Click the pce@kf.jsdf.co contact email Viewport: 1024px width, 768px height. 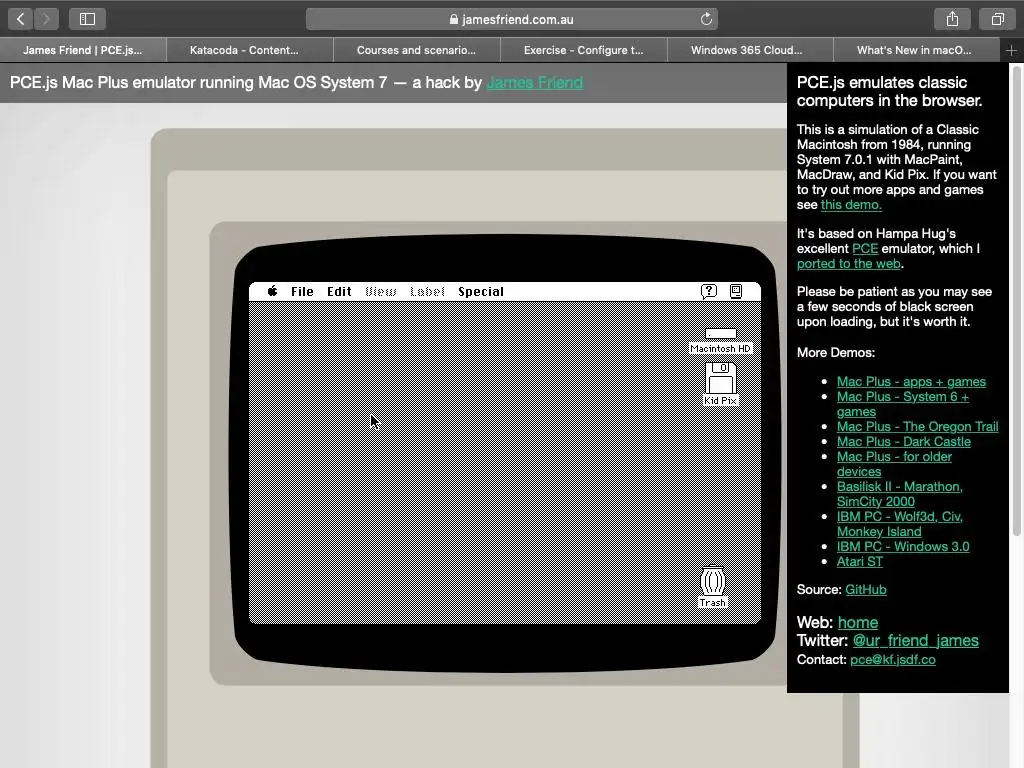892,660
